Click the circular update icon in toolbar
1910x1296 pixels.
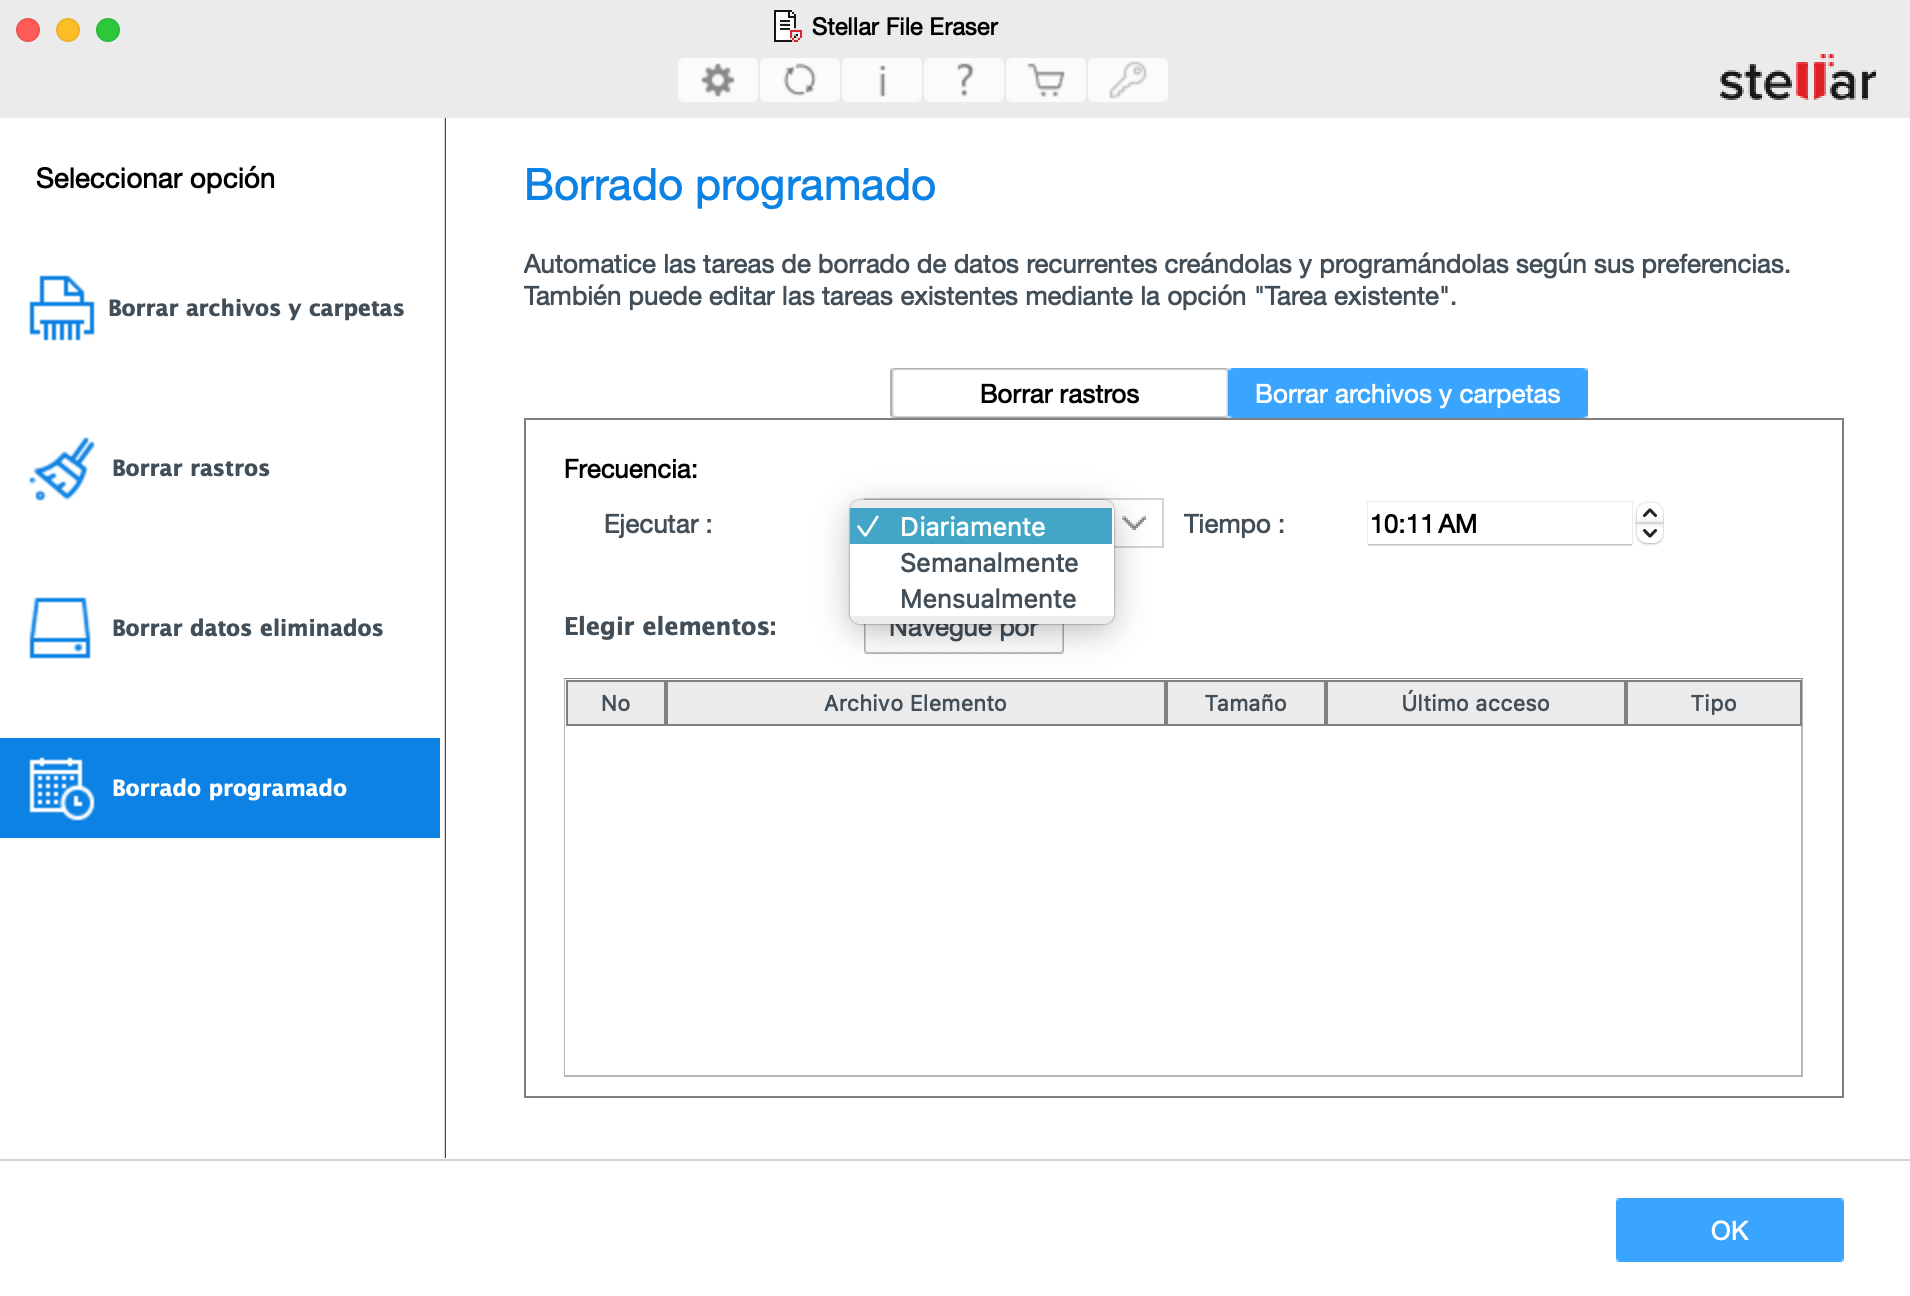tap(799, 80)
